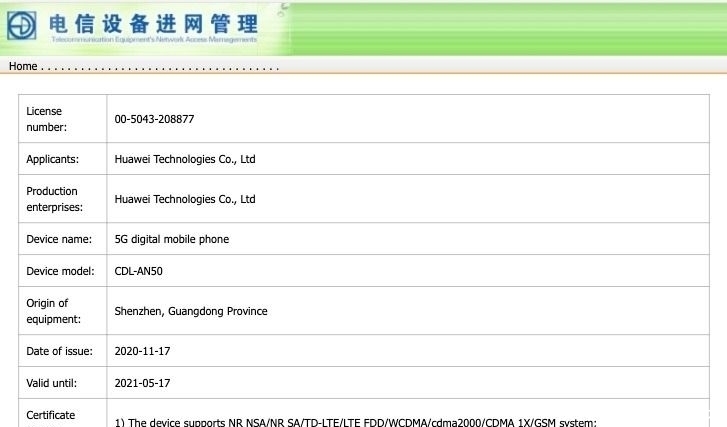Click the Certificate label cell

click(x=63, y=413)
